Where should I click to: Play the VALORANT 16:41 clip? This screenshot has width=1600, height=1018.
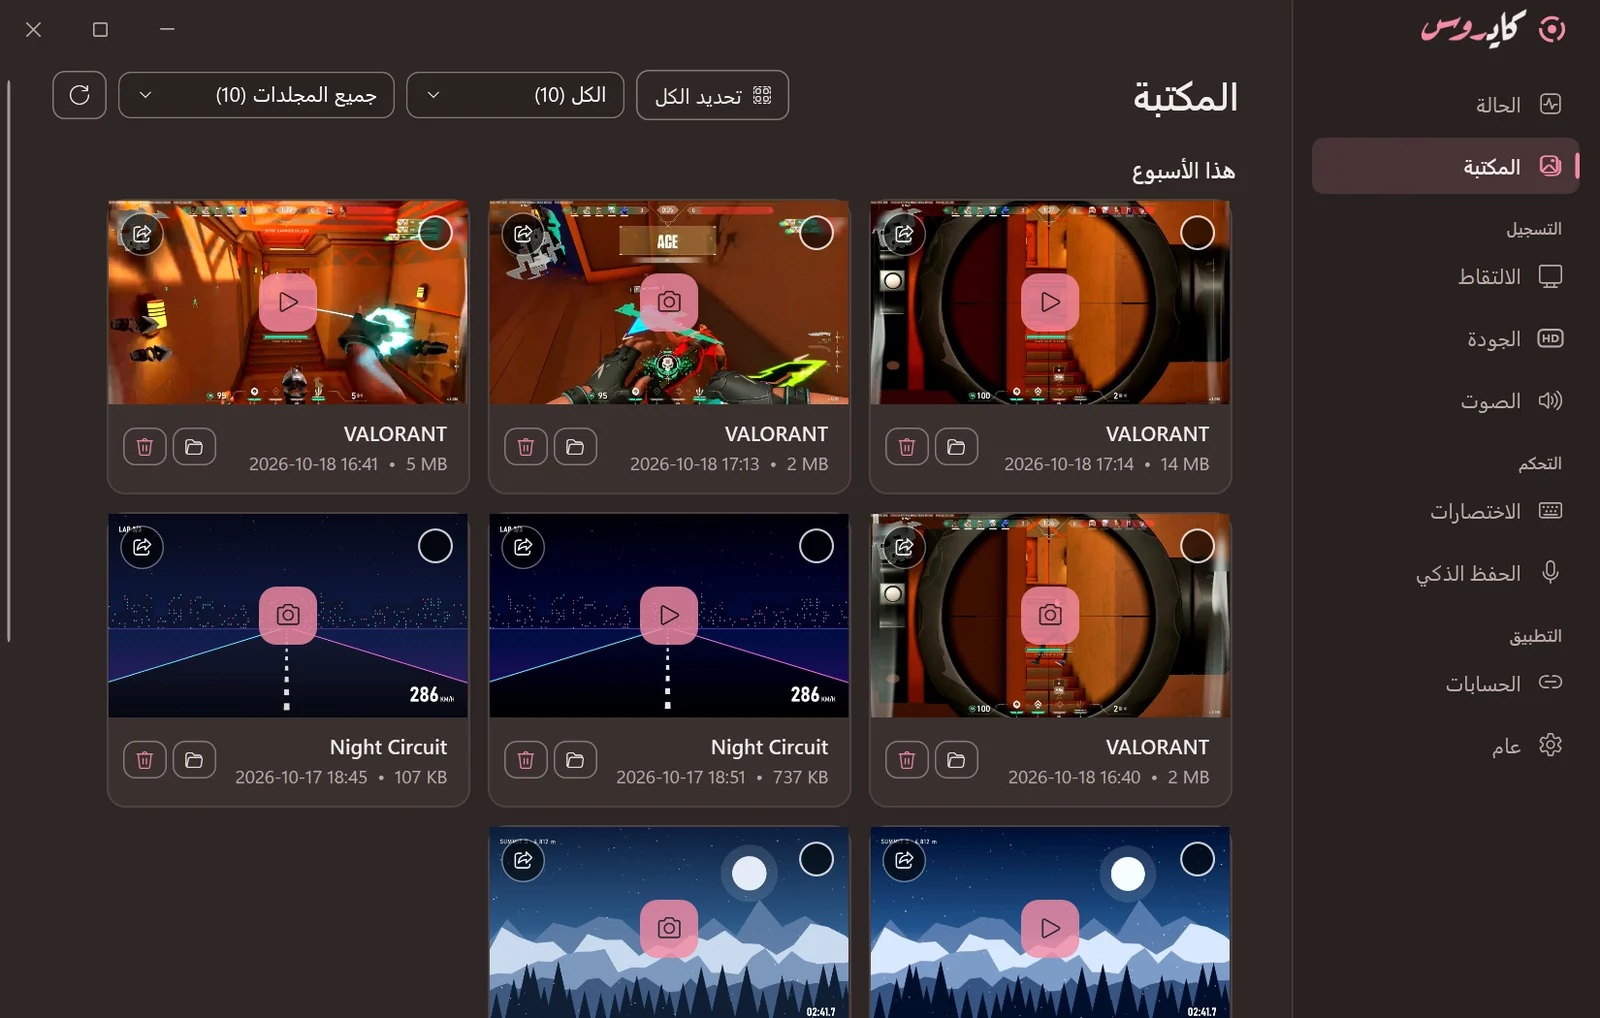click(x=288, y=302)
